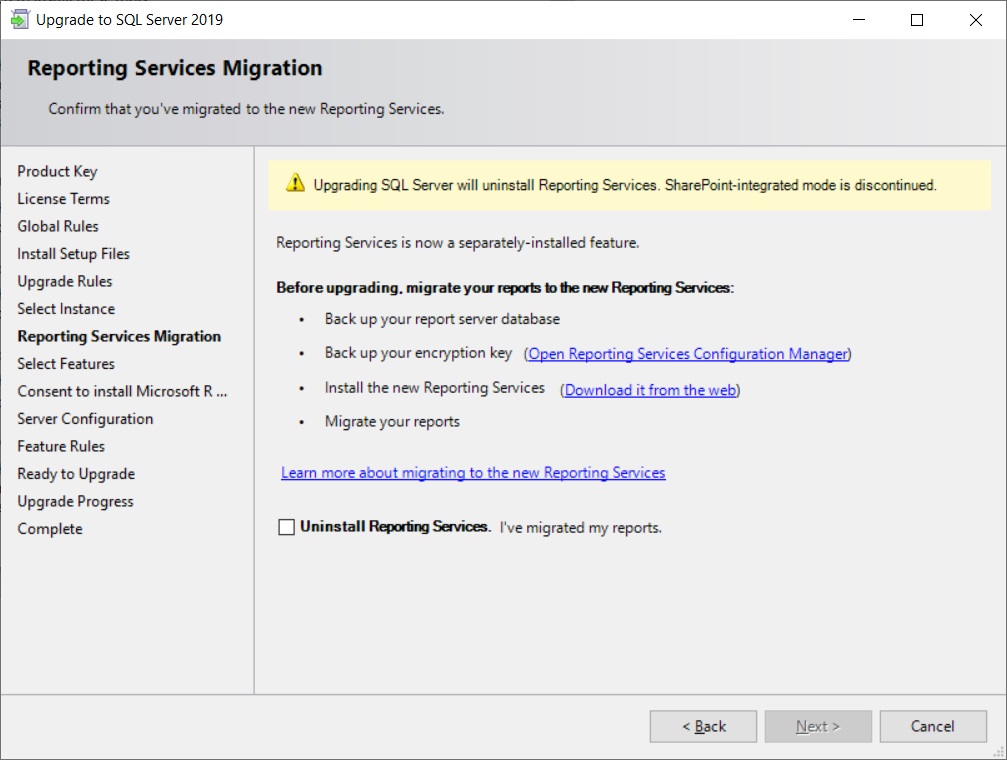Select the Upgrade Progress step
This screenshot has width=1007, height=760.
pyautogui.click(x=75, y=502)
